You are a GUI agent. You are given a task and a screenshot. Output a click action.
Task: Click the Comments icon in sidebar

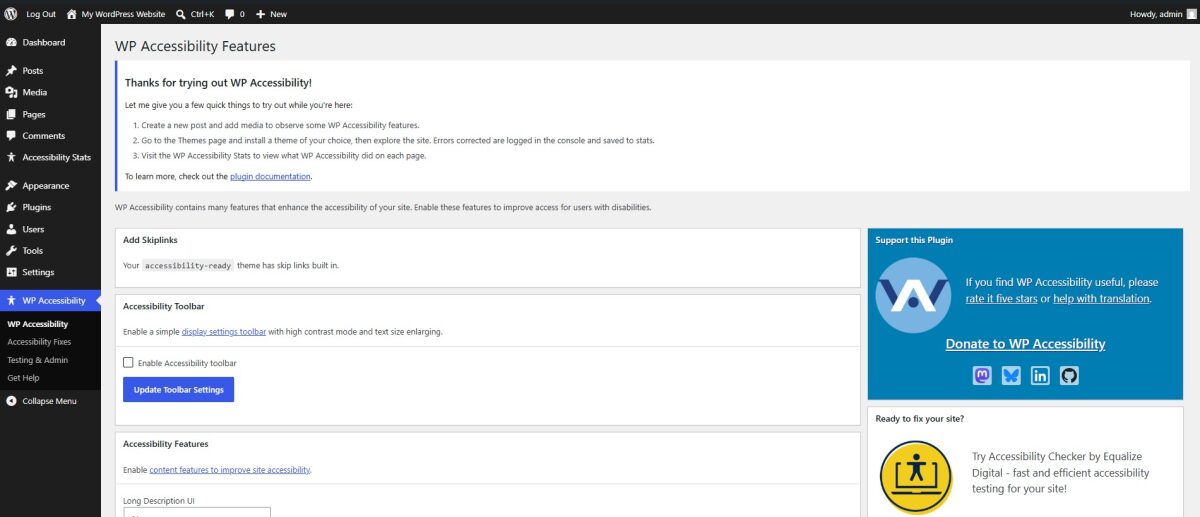pos(11,136)
